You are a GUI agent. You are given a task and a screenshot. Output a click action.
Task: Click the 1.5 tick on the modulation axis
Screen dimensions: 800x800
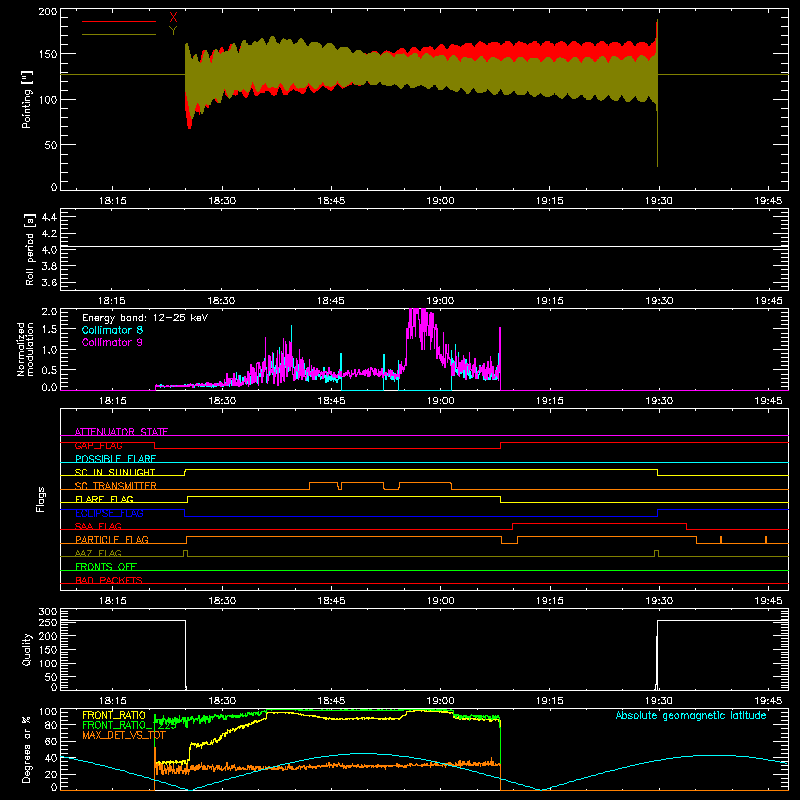coord(49,330)
